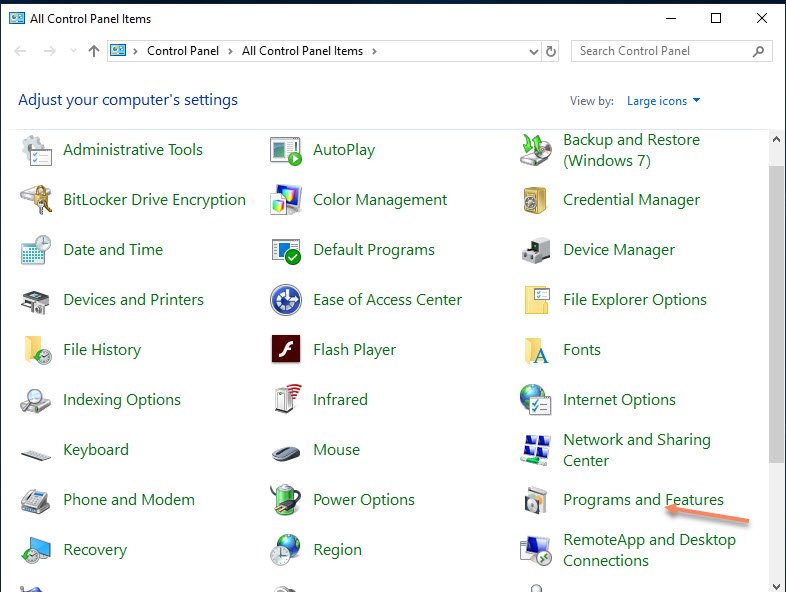This screenshot has height=592, width=786.
Task: Click the Default Programs icon
Action: [x=286, y=251]
